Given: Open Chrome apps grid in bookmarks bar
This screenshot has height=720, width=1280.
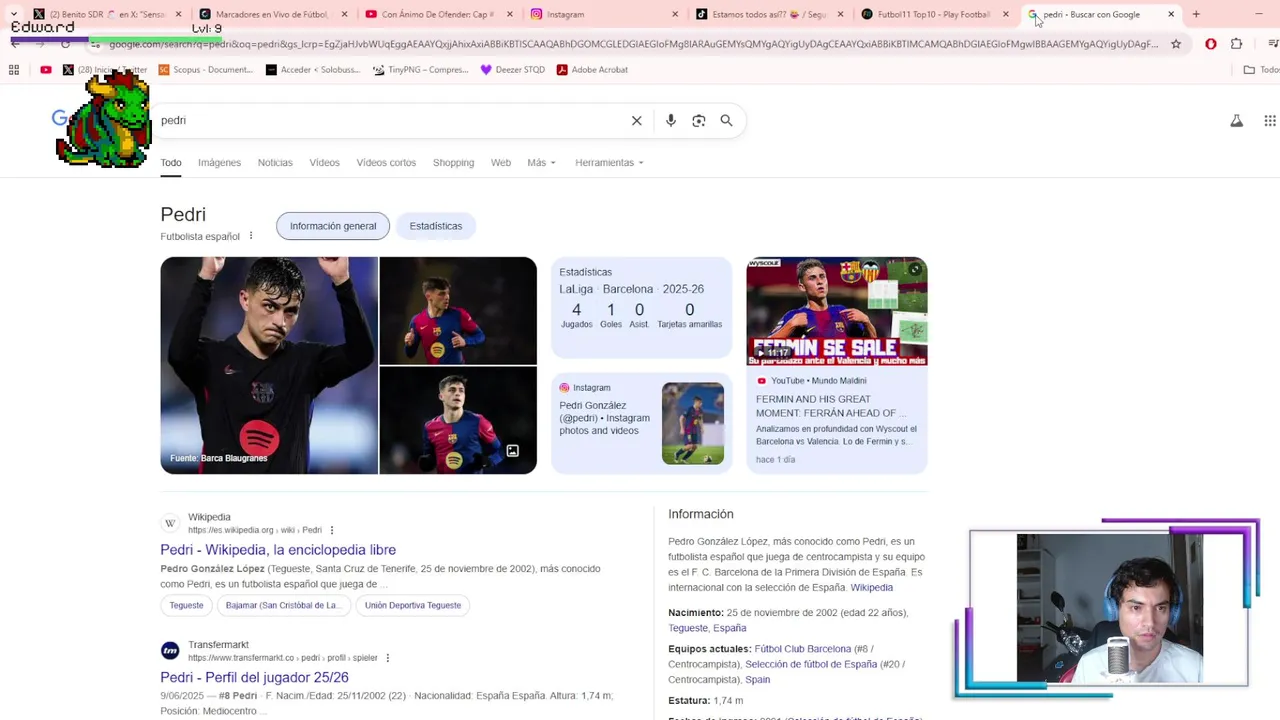Looking at the screenshot, I should (14, 70).
